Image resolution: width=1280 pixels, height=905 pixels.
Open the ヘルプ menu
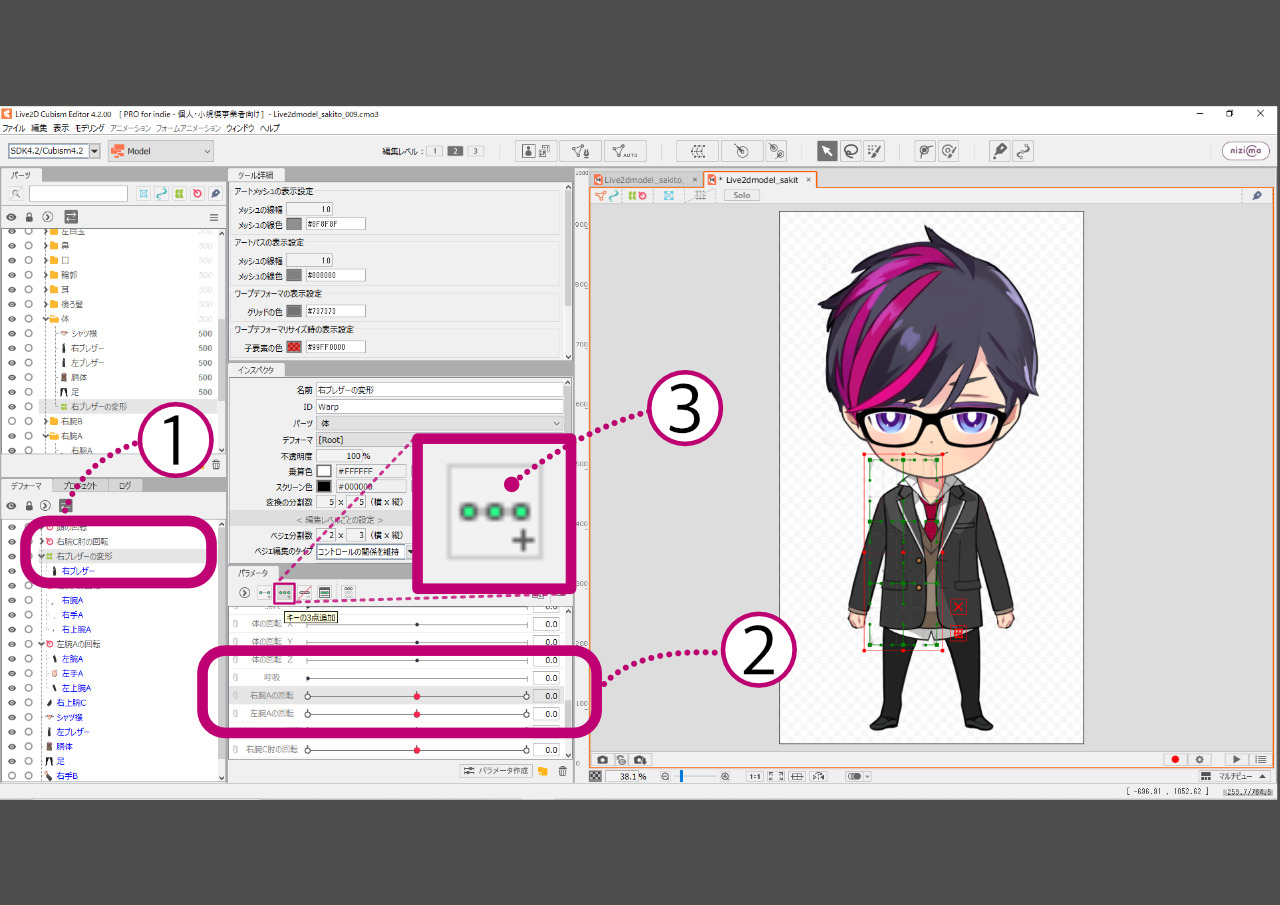270,128
